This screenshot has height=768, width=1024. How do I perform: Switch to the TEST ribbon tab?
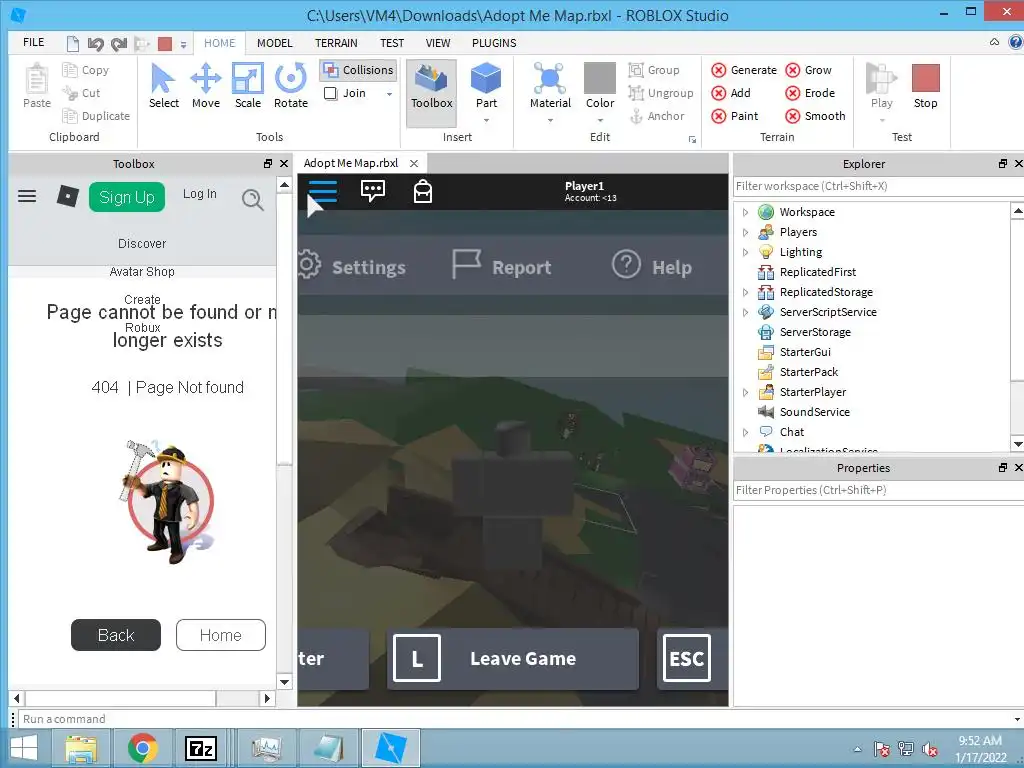[x=392, y=43]
